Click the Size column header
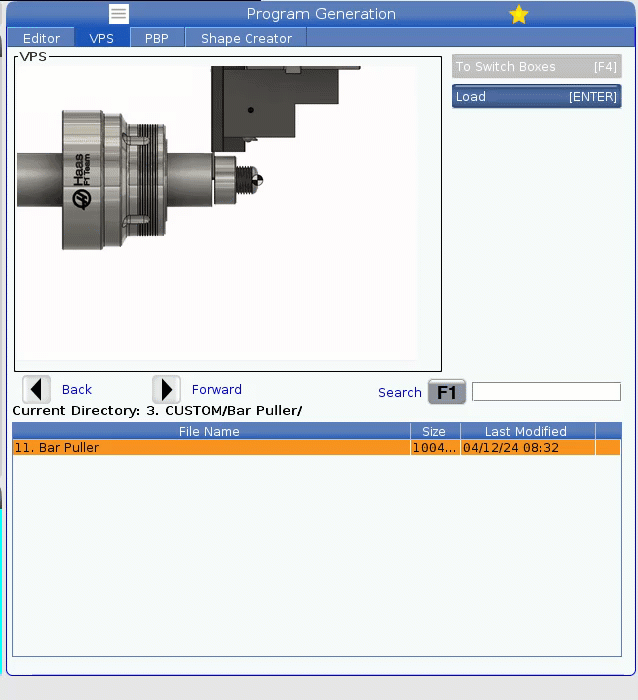Screen dimensions: 638x700 click(x=435, y=431)
